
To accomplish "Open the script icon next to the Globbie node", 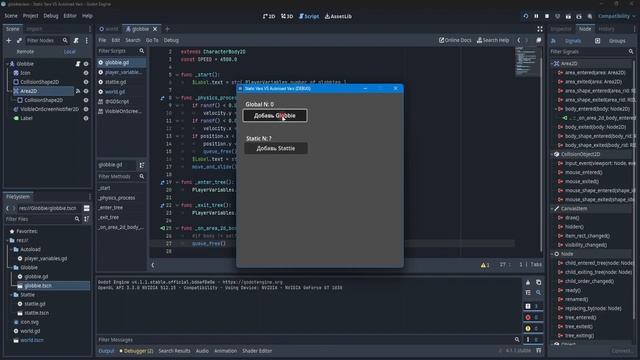I will [x=78, y=64].
